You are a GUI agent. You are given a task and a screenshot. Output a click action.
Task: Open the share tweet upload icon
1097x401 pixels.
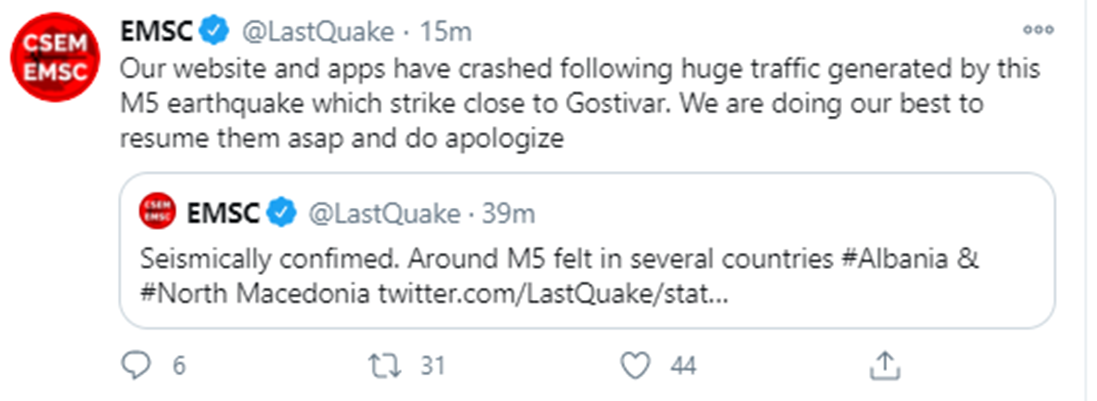tap(884, 365)
